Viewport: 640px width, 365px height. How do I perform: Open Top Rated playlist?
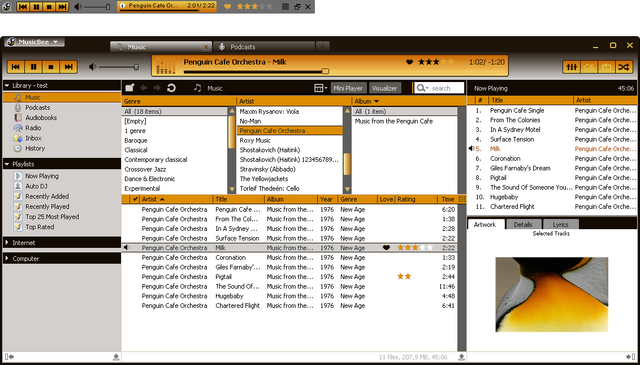coord(40,227)
